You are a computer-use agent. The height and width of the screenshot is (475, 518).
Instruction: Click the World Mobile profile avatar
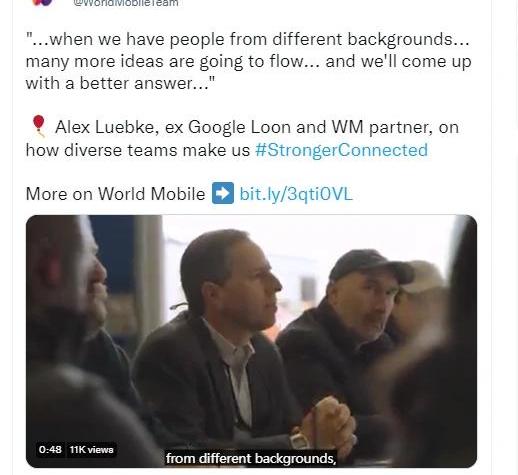pos(42,2)
